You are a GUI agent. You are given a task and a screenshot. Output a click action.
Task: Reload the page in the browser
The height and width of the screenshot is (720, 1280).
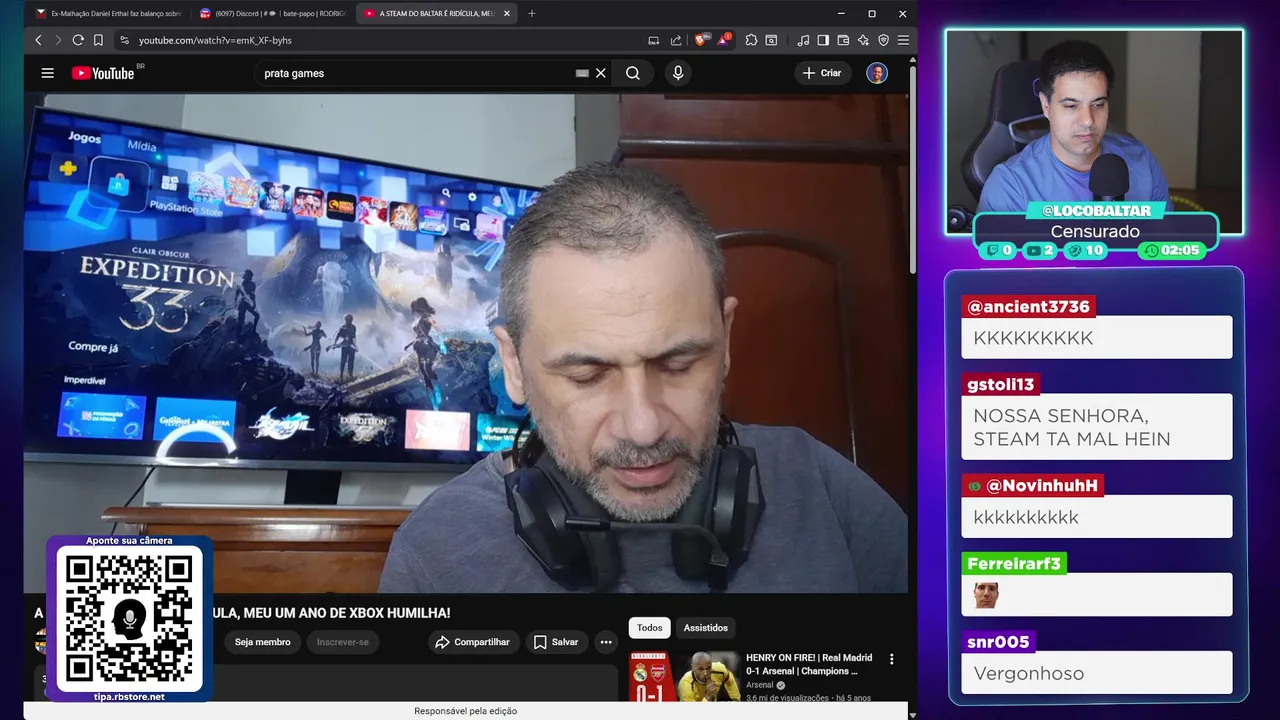78,40
